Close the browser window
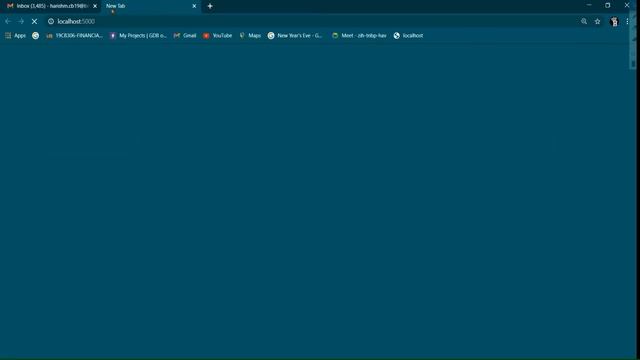The width and height of the screenshot is (640, 360). [x=627, y=5]
